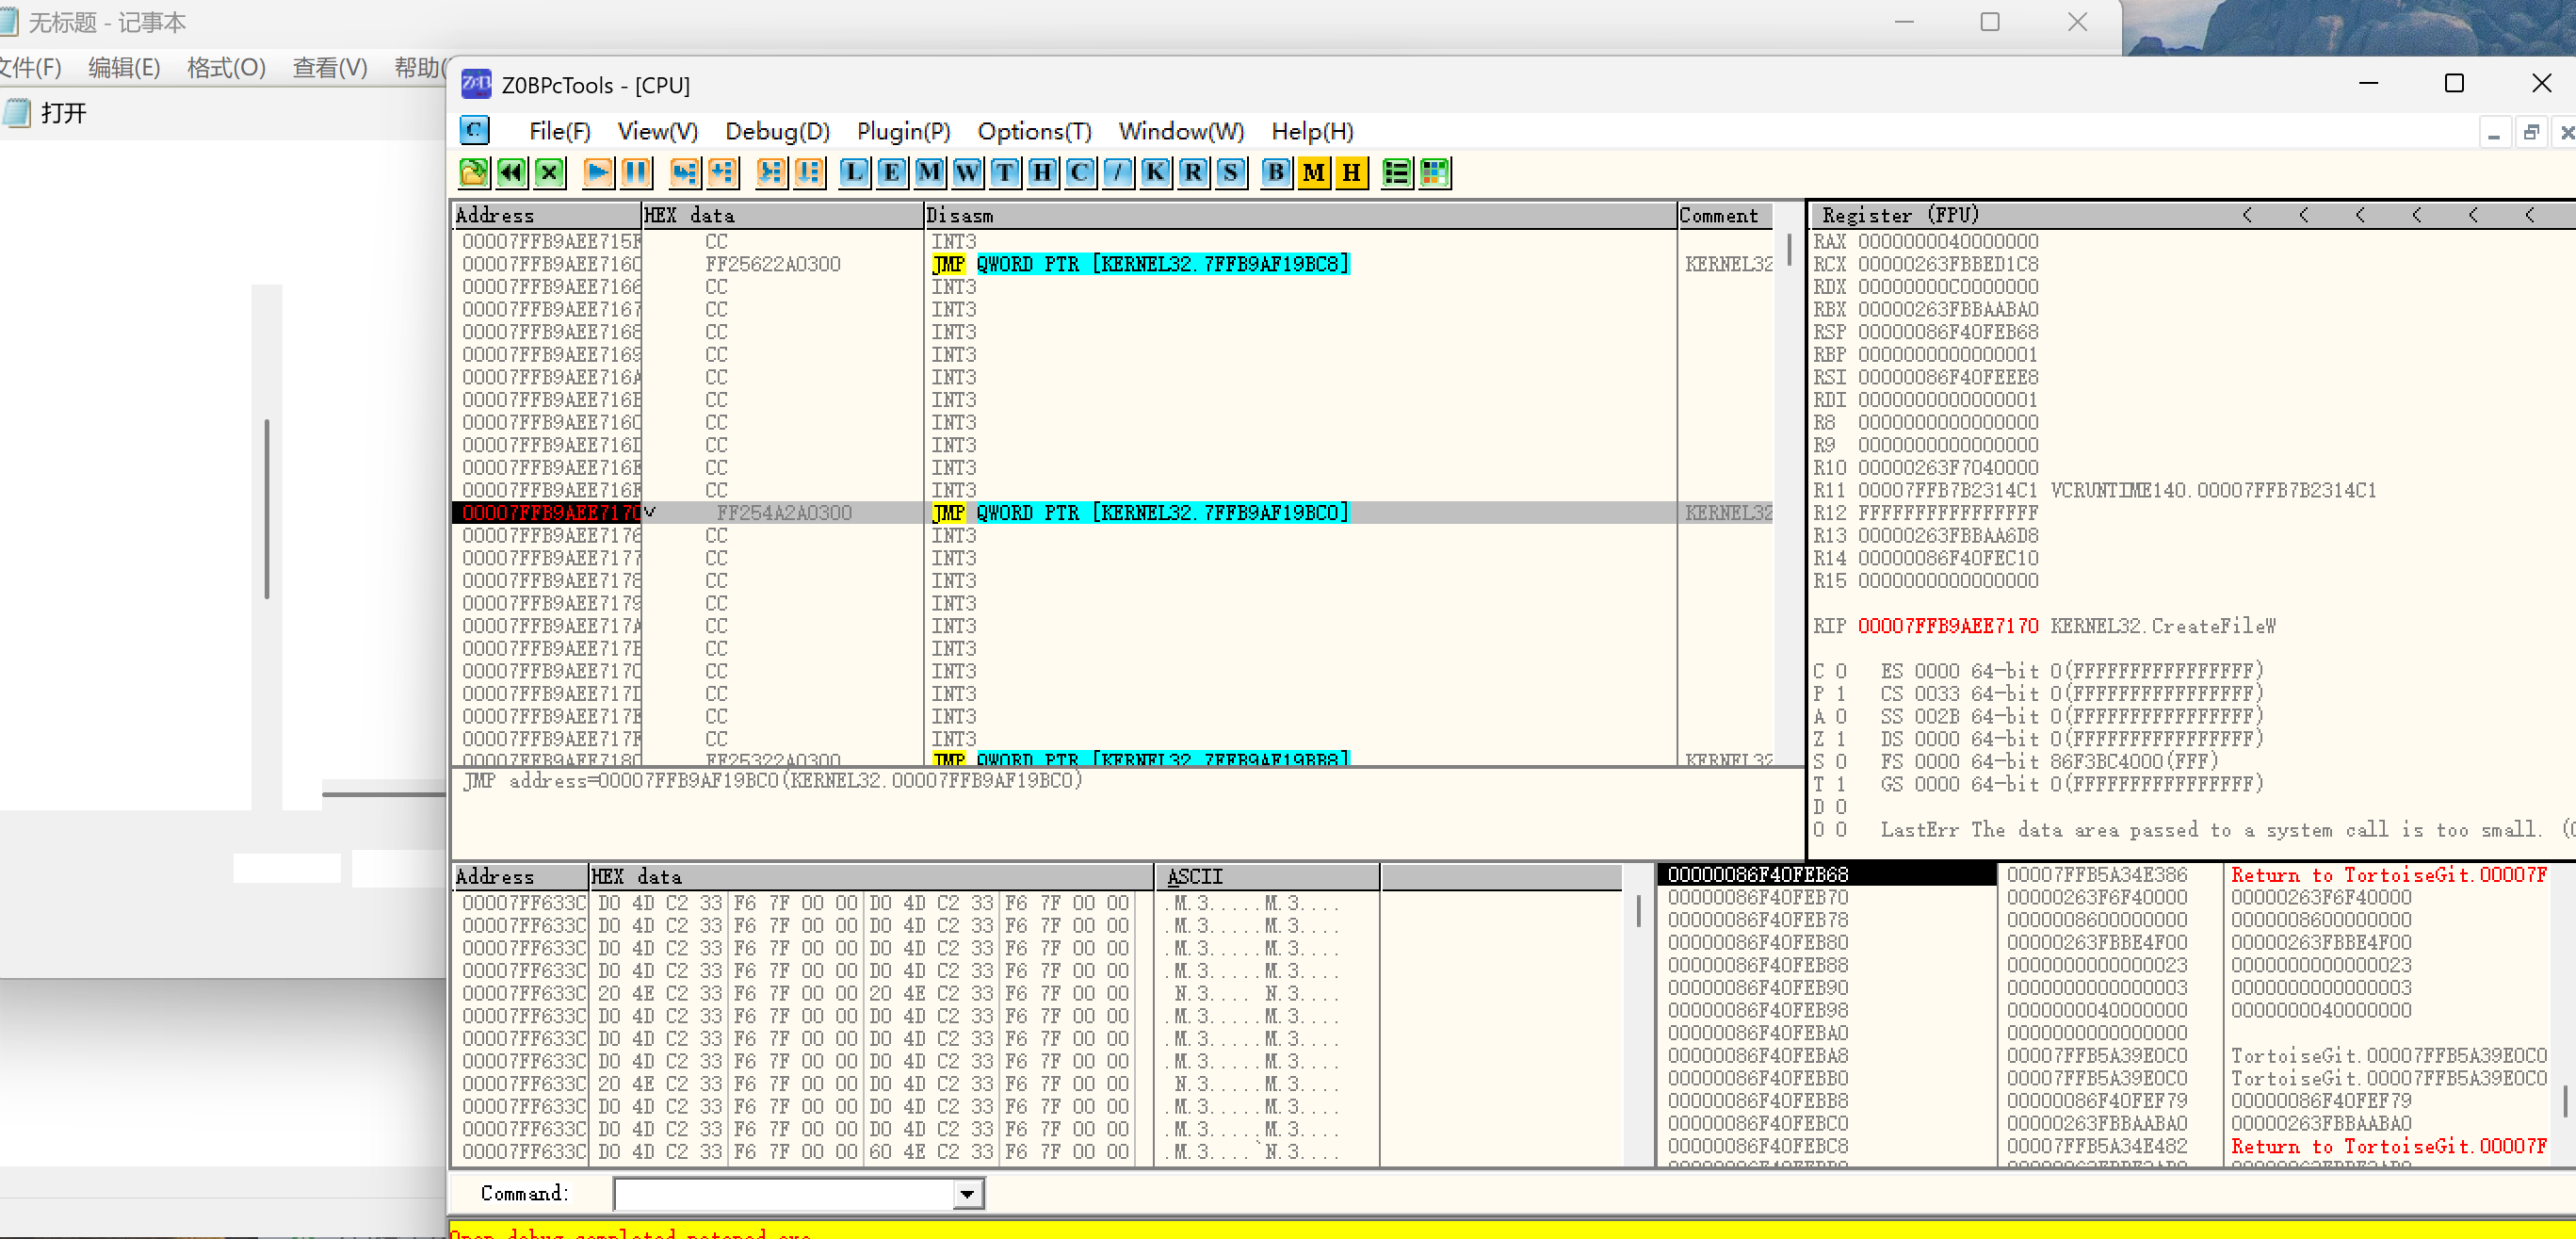The width and height of the screenshot is (2576, 1239).
Task: Open CPU window with blue C icon
Action: tap(1080, 173)
